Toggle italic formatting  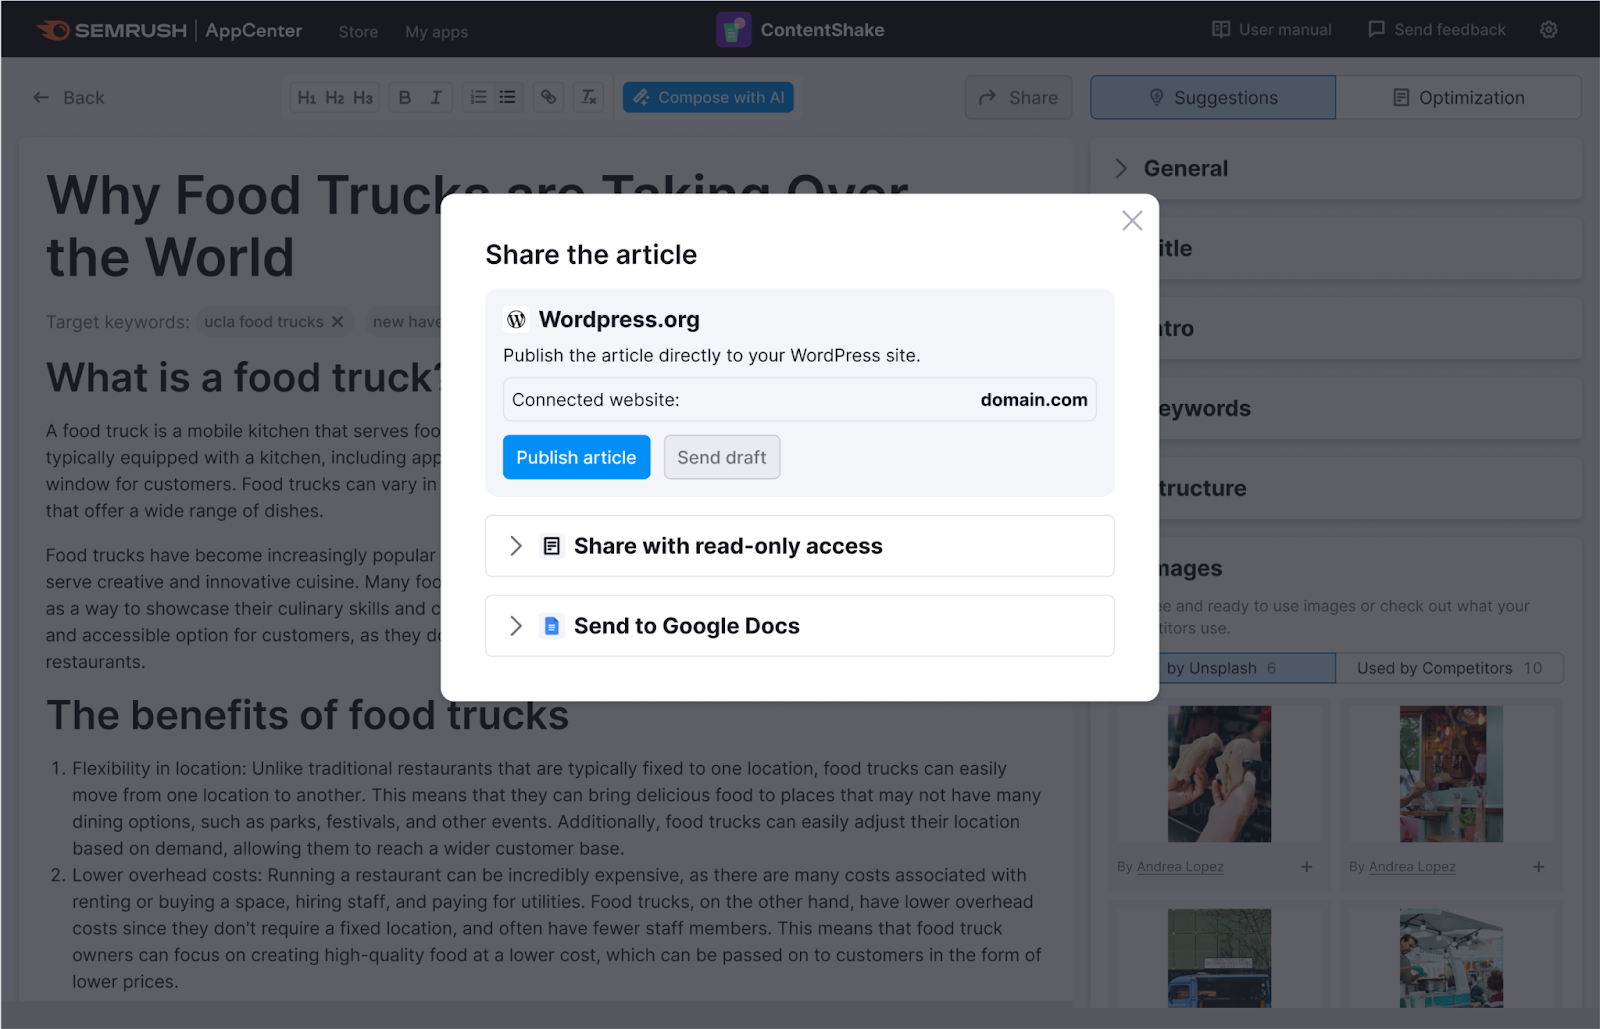point(436,98)
